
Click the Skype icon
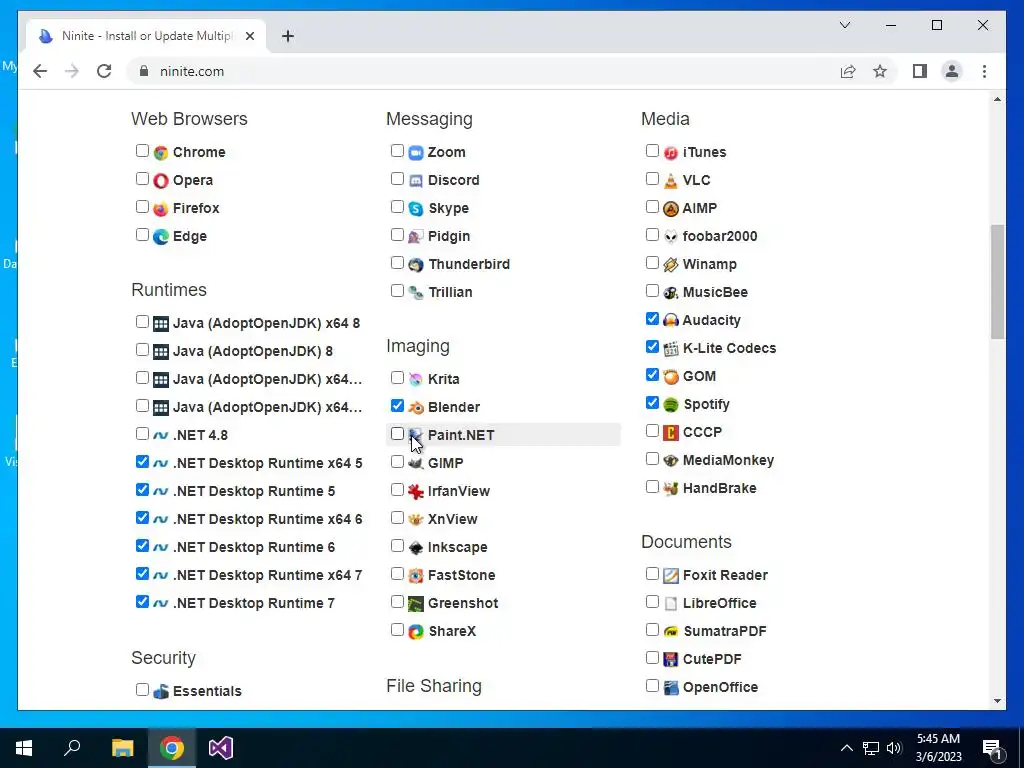point(416,209)
